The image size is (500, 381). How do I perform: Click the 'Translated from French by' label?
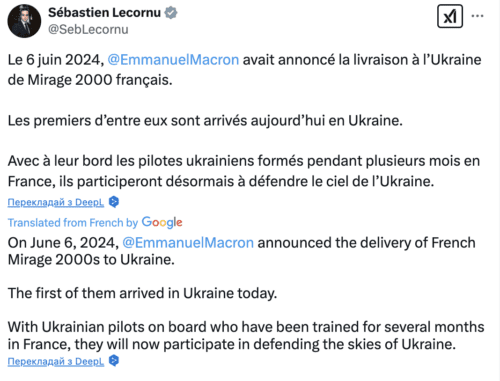tap(73, 223)
